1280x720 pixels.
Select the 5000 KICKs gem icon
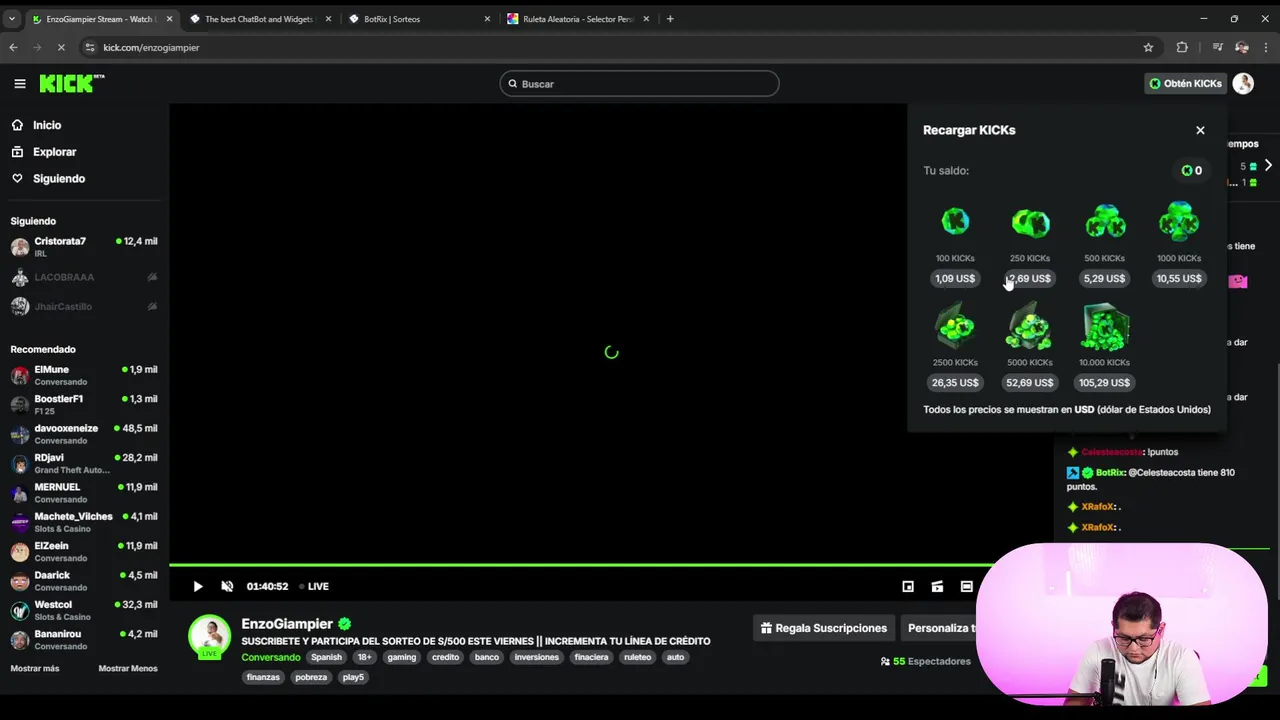1029,327
